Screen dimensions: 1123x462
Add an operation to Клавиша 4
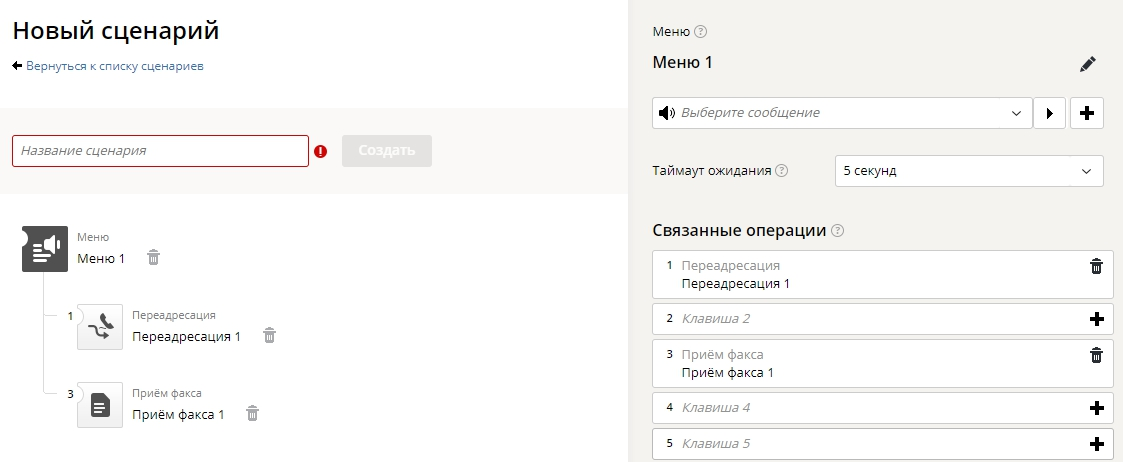(1096, 408)
